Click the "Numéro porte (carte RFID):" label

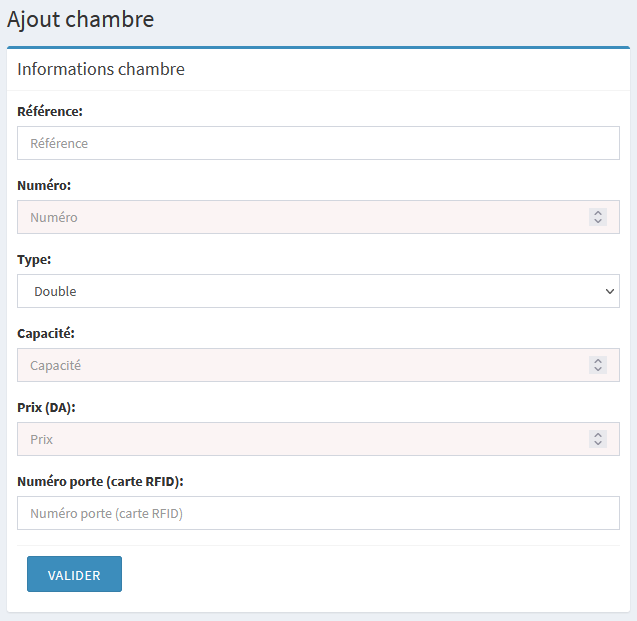point(100,481)
